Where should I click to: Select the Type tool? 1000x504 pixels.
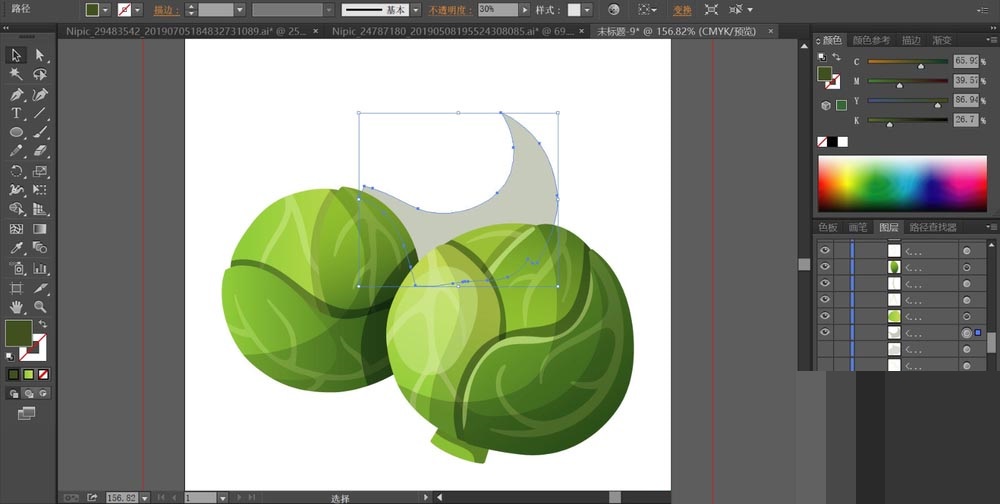pyautogui.click(x=16, y=113)
